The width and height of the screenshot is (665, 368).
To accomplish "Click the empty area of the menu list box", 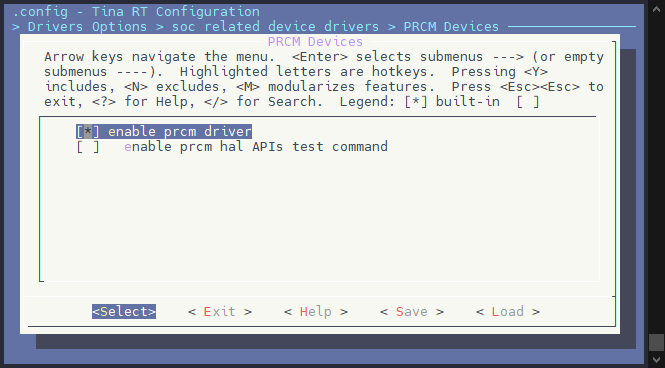I will click(318, 216).
